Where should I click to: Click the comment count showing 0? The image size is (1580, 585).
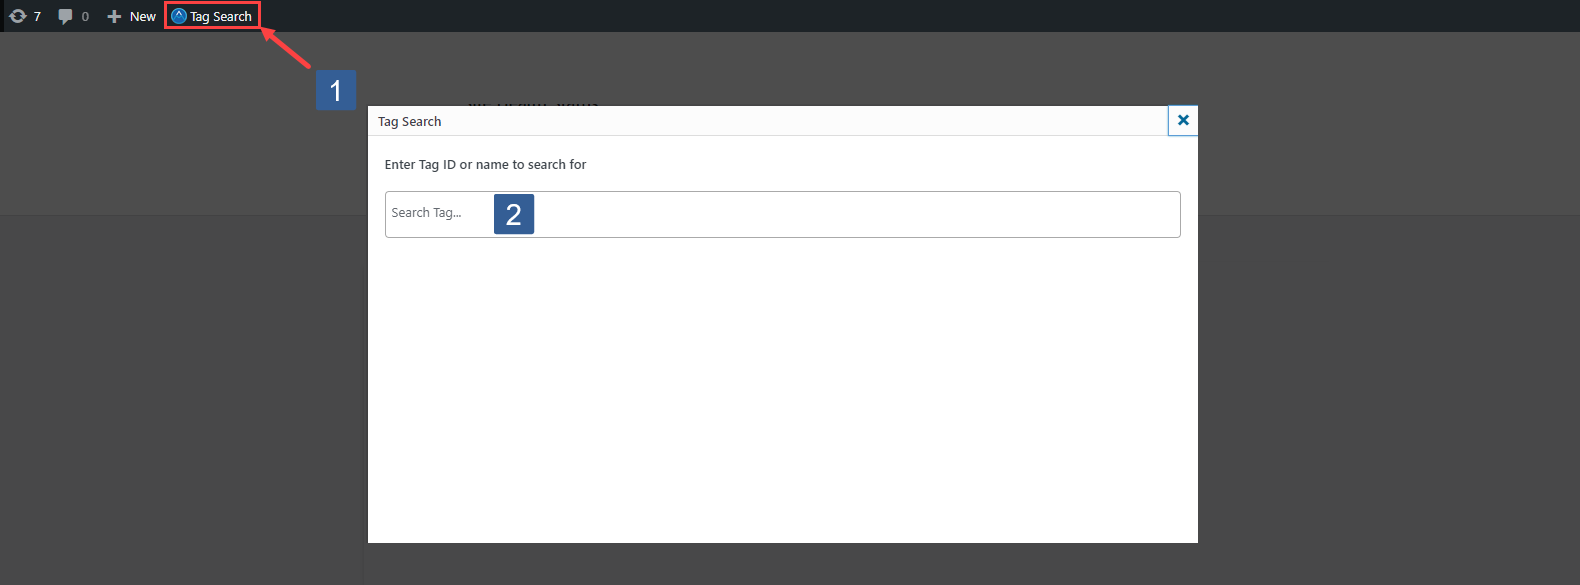(x=84, y=15)
